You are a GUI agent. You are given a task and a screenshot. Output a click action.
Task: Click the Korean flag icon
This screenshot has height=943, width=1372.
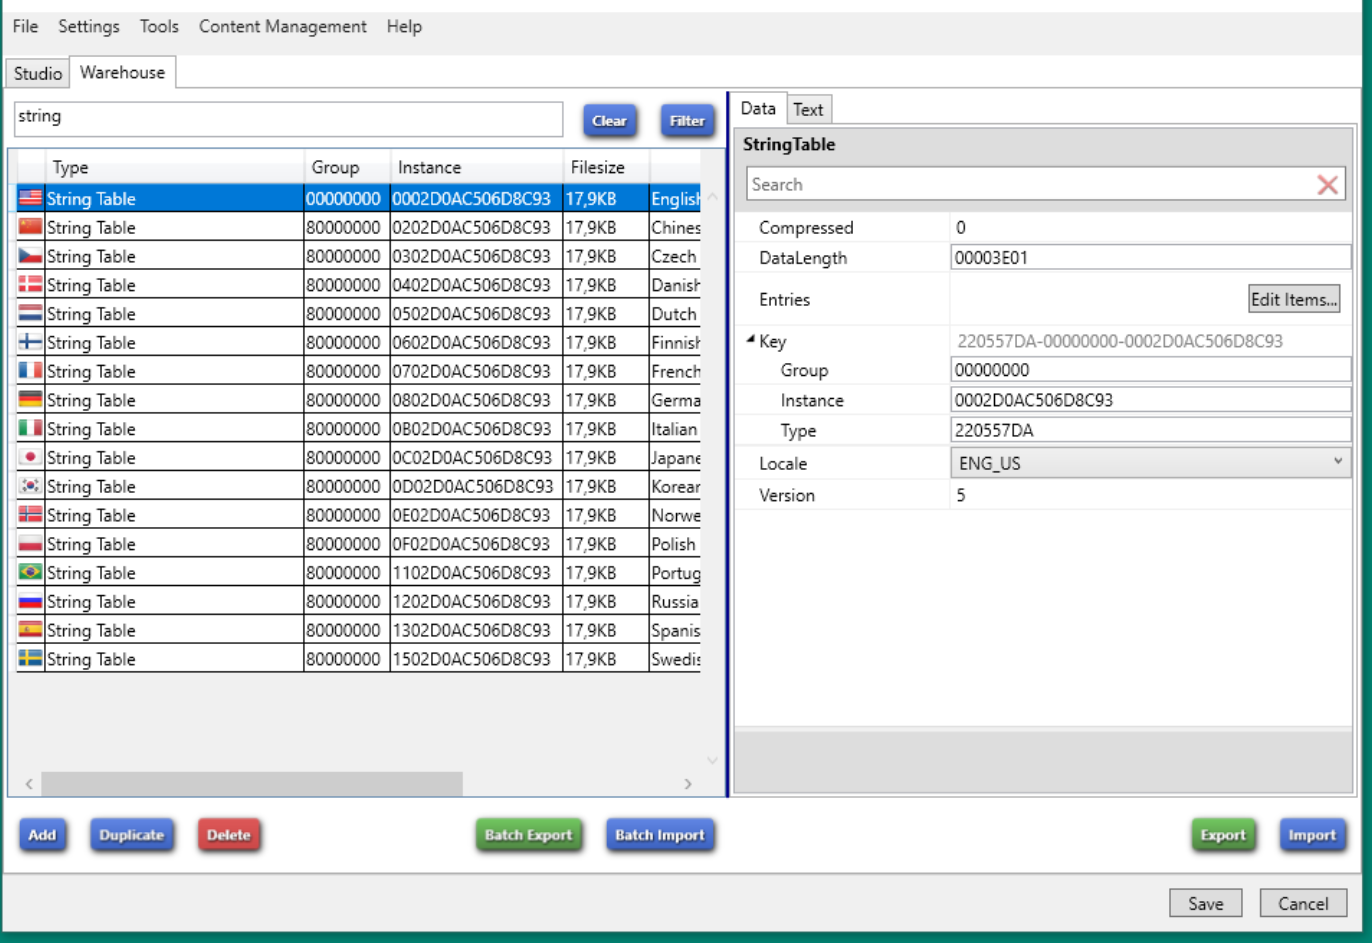coord(30,486)
